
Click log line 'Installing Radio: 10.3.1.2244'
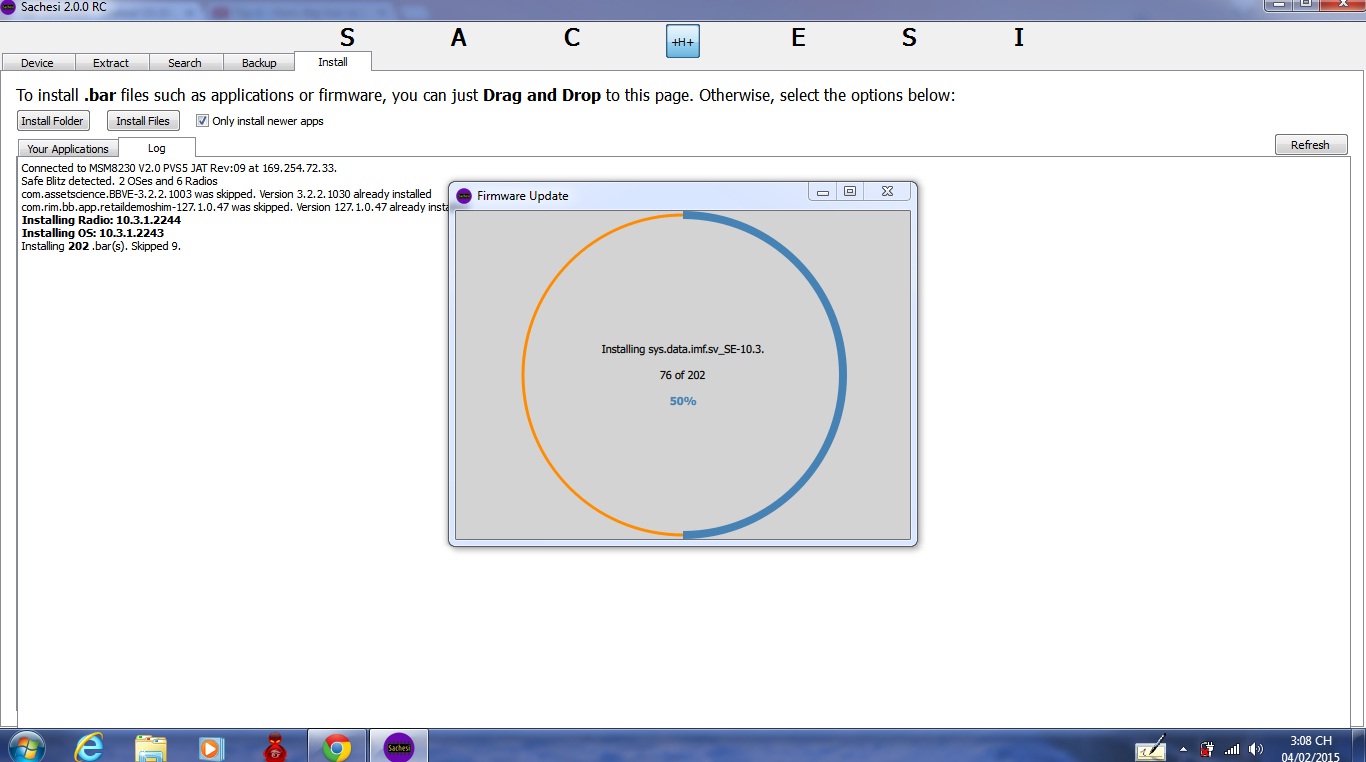coord(101,220)
